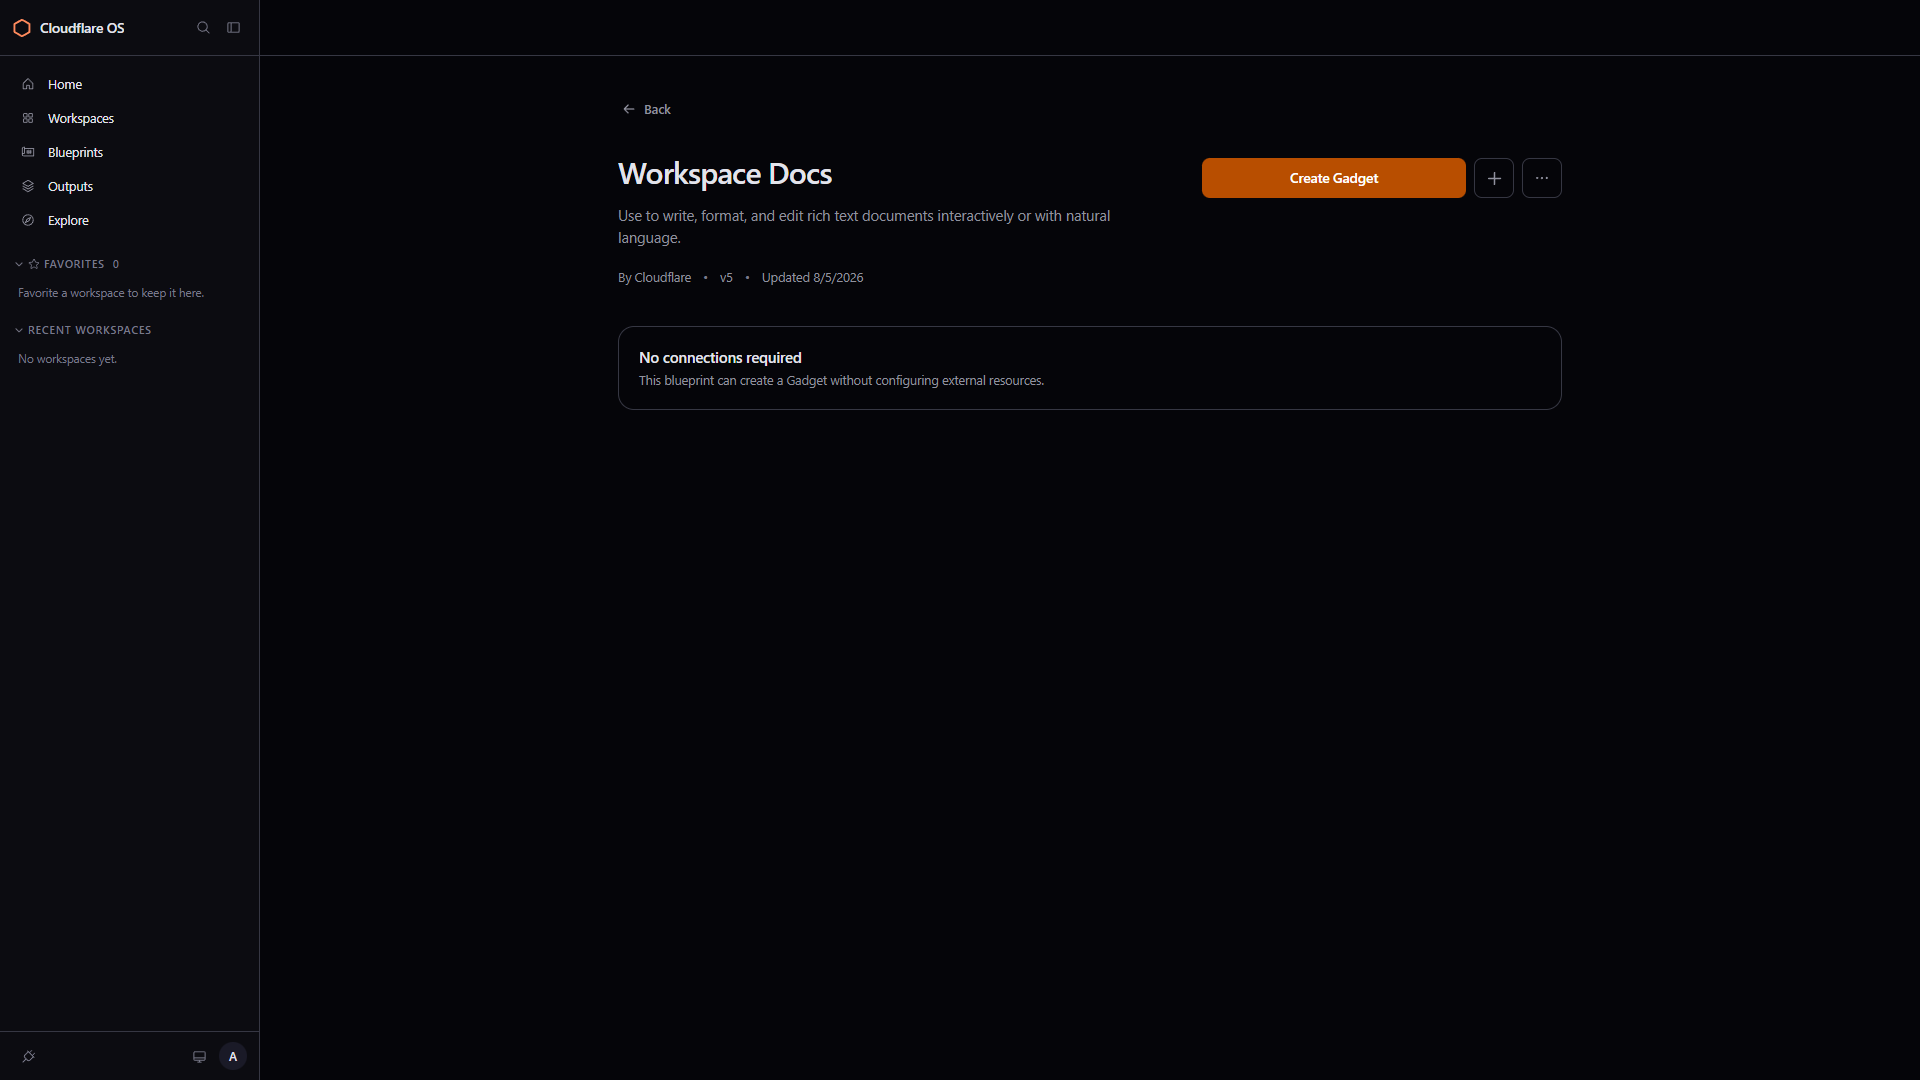Image resolution: width=1920 pixels, height=1080 pixels.
Task: Click the Back arrow icon
Action: pos(629,109)
